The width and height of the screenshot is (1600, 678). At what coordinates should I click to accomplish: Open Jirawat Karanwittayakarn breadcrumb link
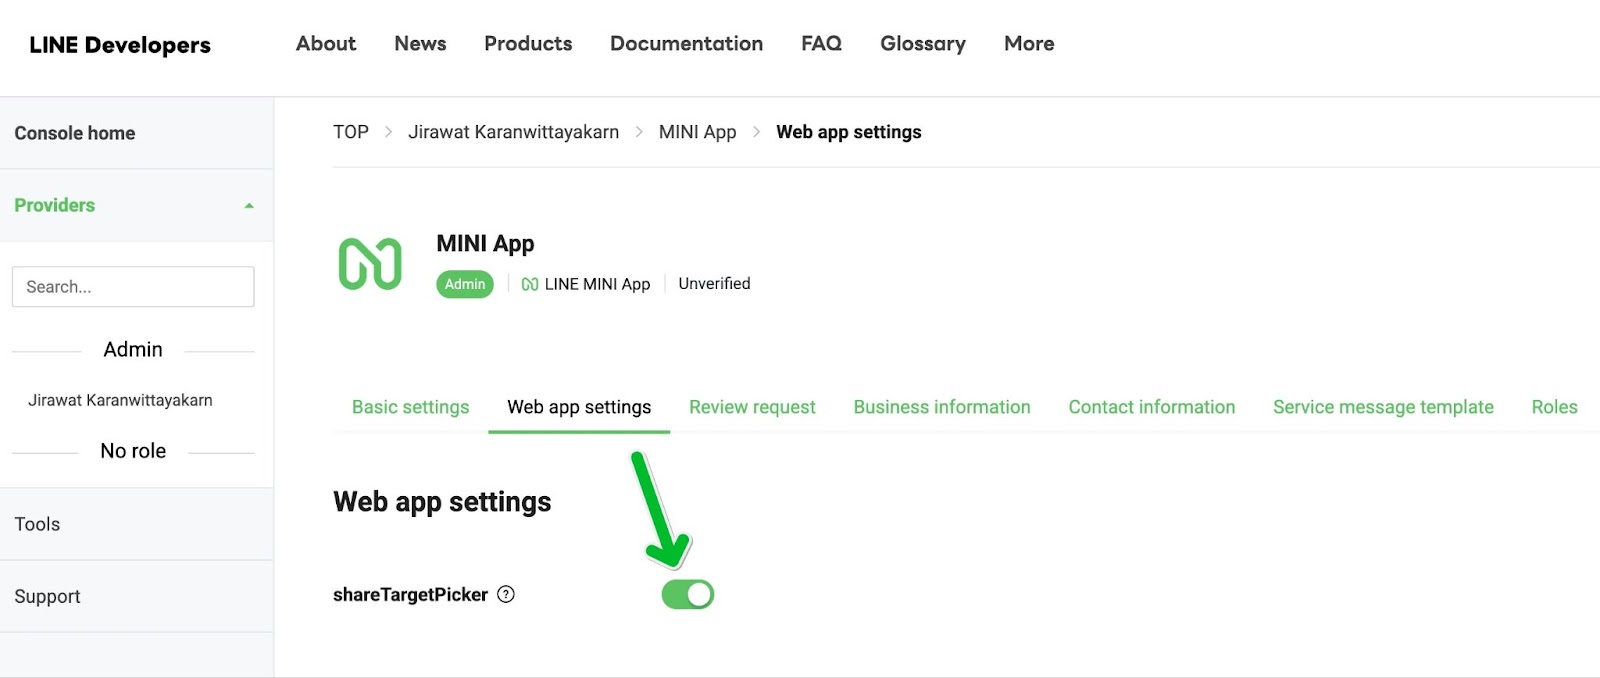[513, 132]
